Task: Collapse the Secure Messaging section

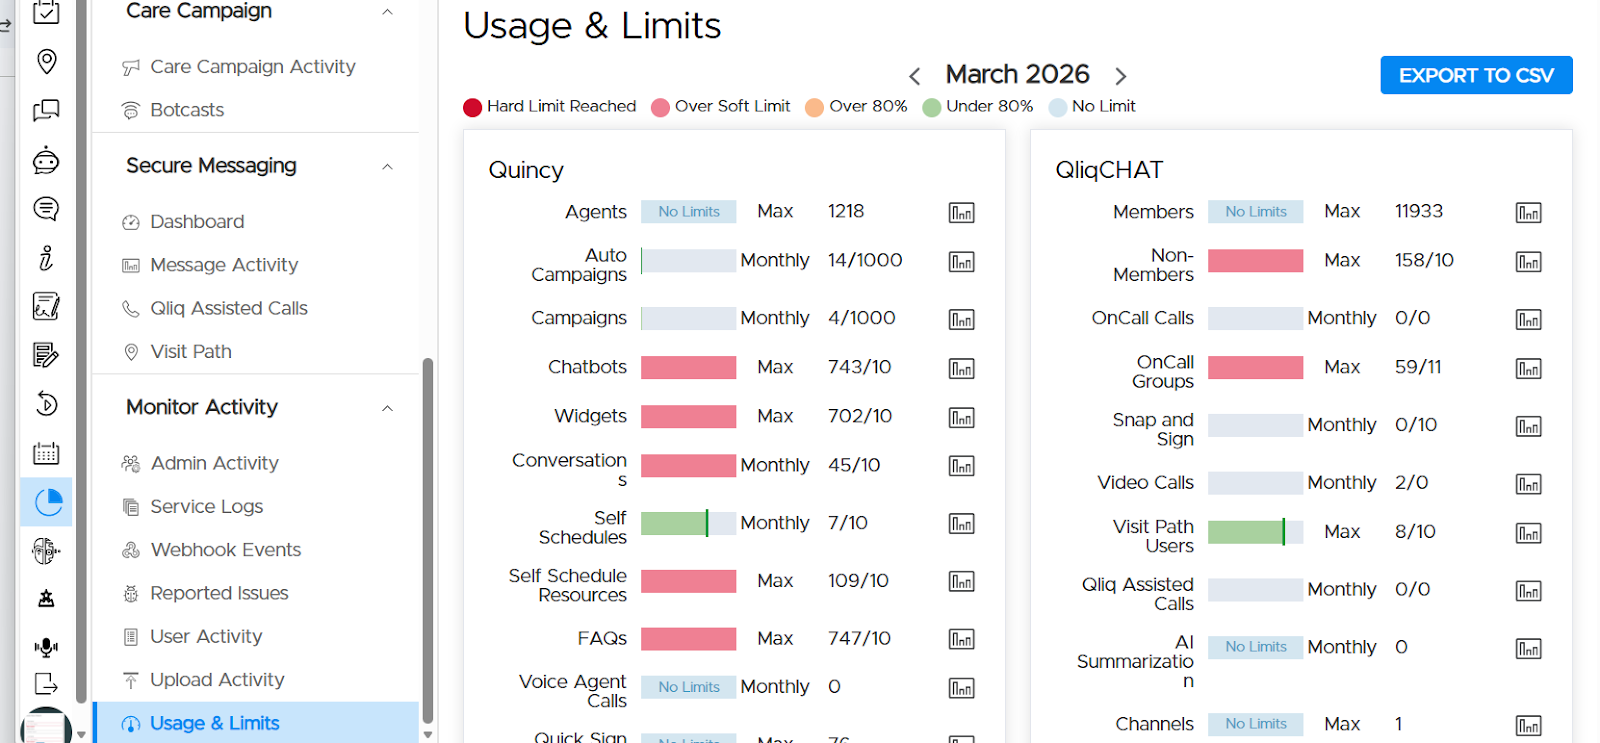Action: (387, 167)
